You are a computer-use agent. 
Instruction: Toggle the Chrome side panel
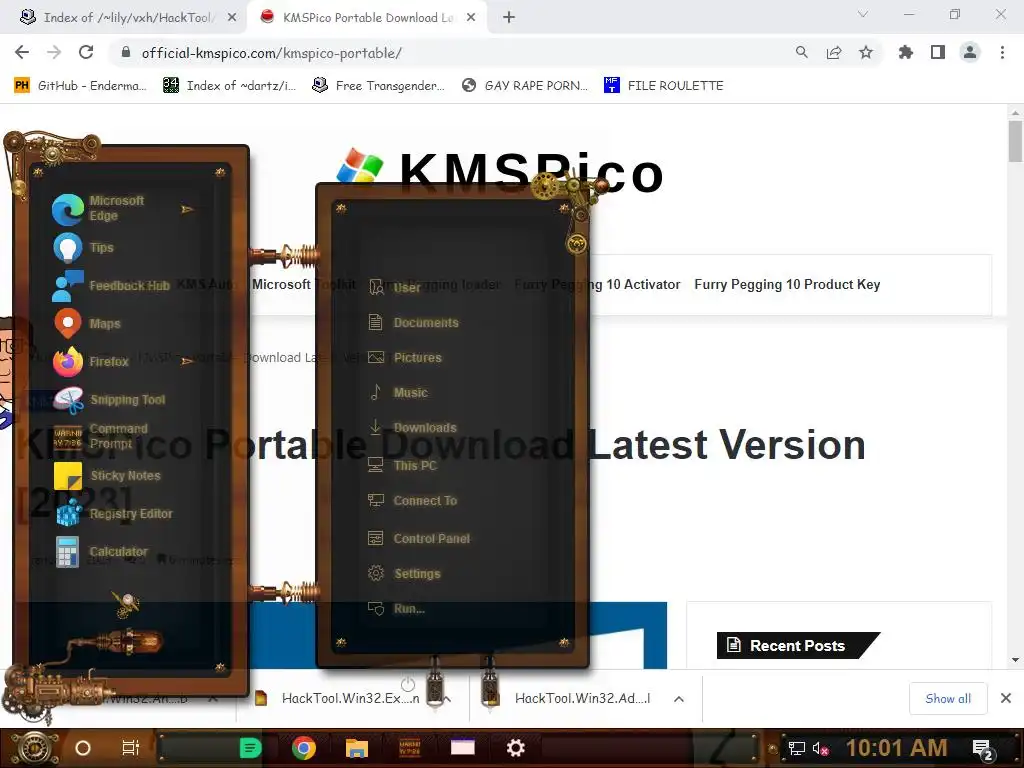[938, 53]
